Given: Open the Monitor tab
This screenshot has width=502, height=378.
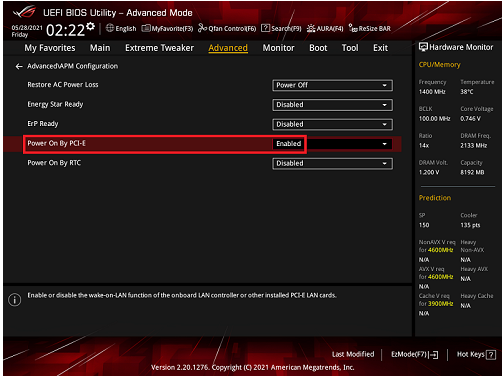Looking at the screenshot, I should click(278, 48).
